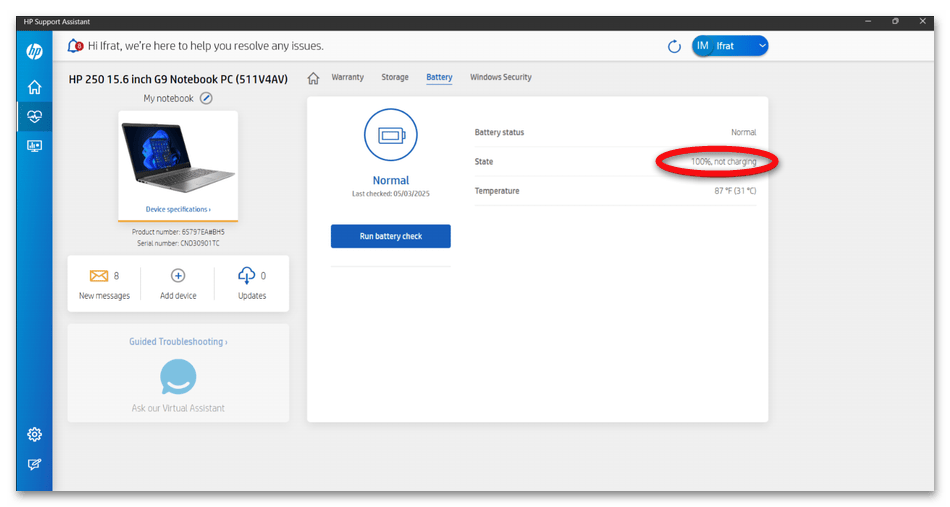Switch to the Storage tab
This screenshot has height=507, width=950.
coord(395,78)
